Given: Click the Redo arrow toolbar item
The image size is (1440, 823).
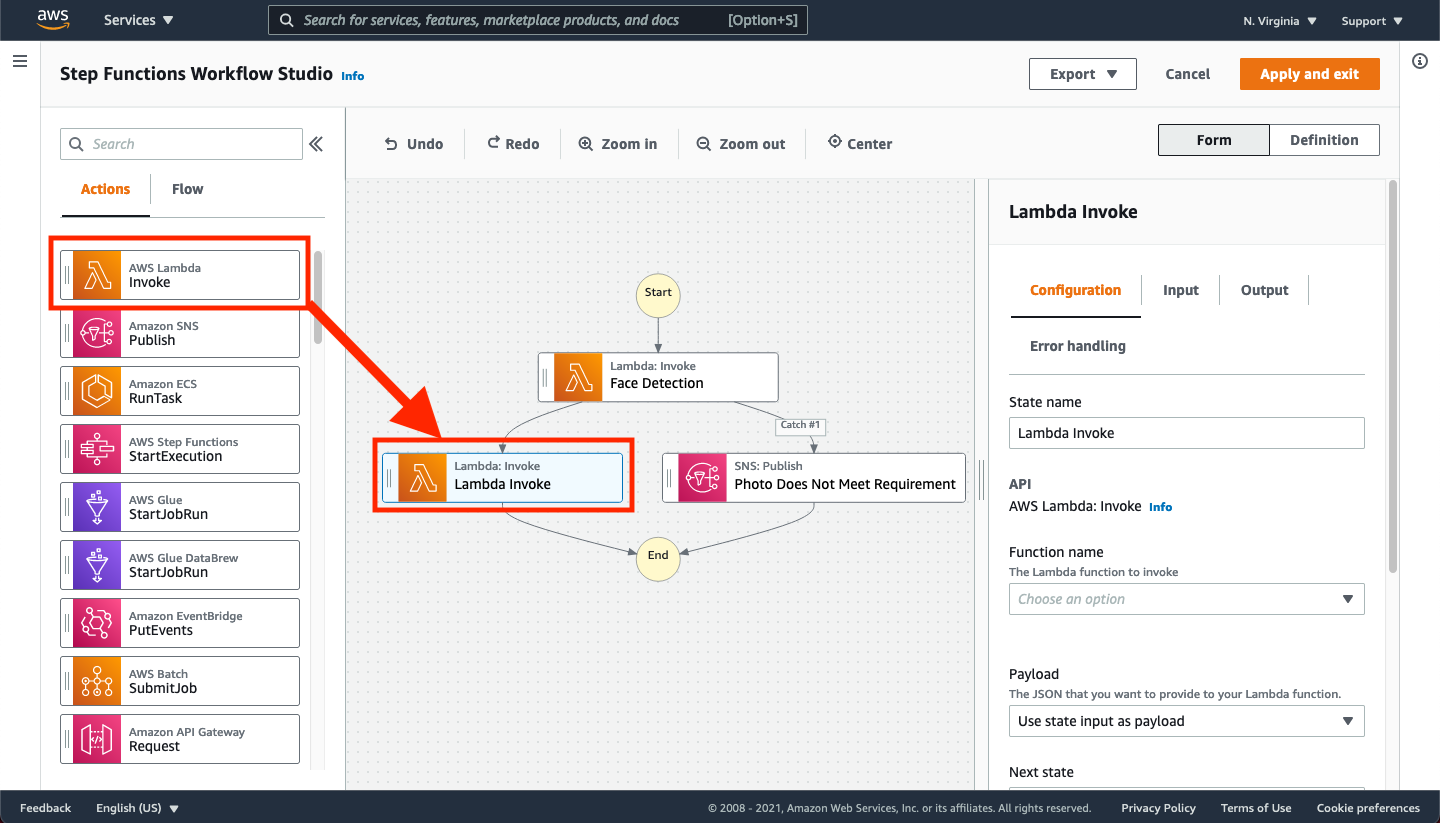Looking at the screenshot, I should pos(513,144).
